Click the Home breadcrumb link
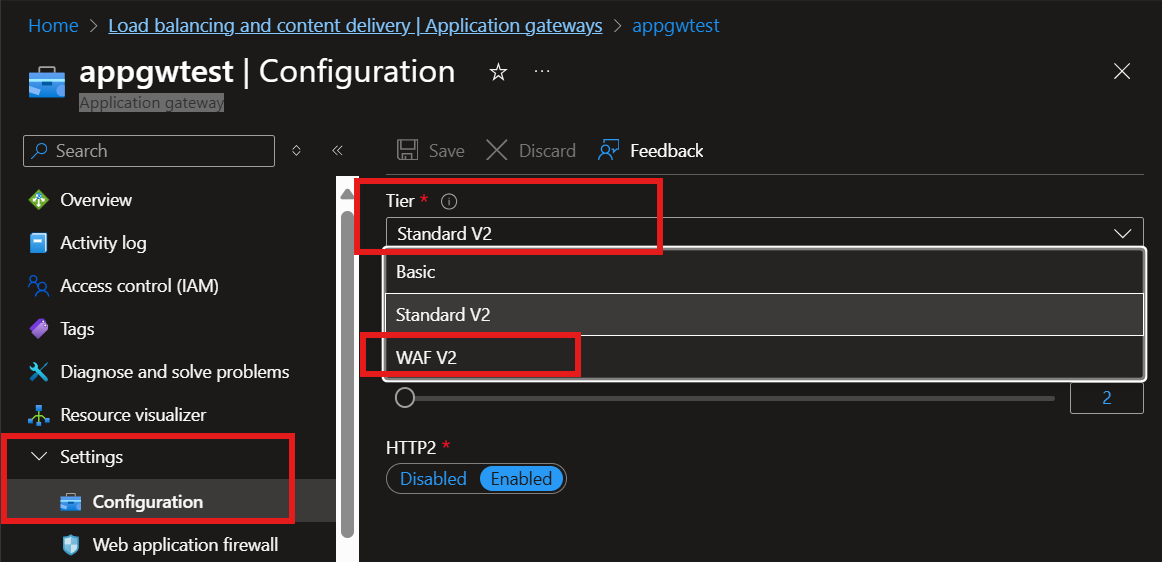The width and height of the screenshot is (1162, 562). (x=53, y=25)
